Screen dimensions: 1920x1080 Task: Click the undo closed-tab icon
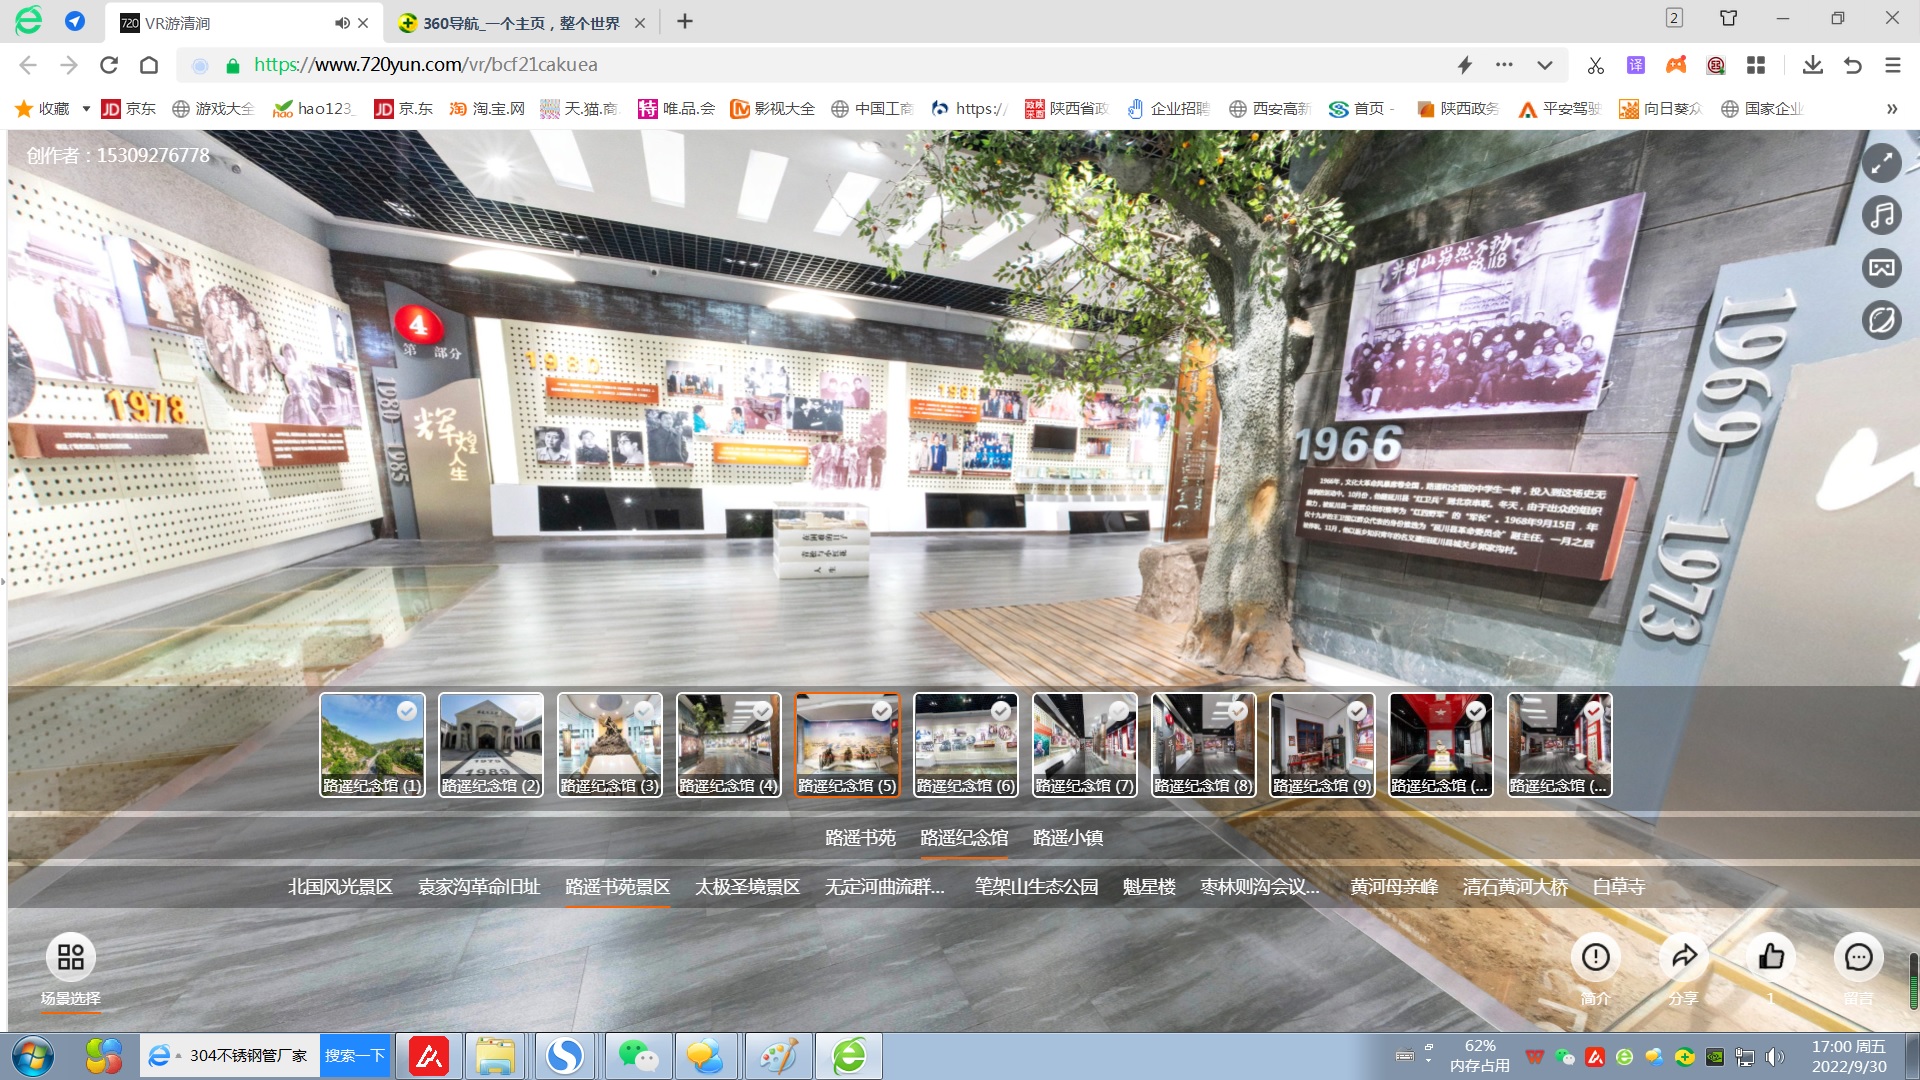(1853, 65)
